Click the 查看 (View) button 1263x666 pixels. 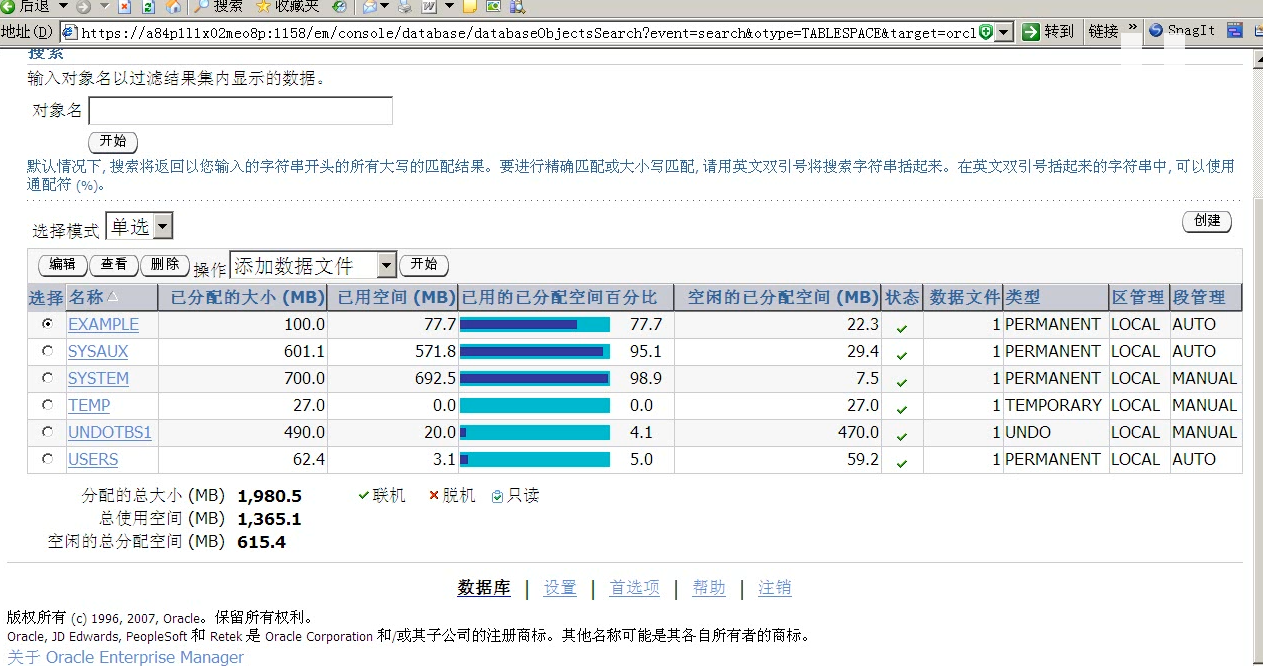tap(114, 265)
